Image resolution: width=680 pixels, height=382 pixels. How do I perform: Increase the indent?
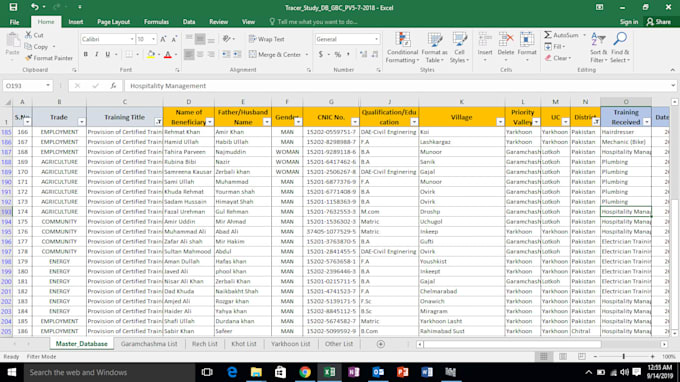coord(237,54)
